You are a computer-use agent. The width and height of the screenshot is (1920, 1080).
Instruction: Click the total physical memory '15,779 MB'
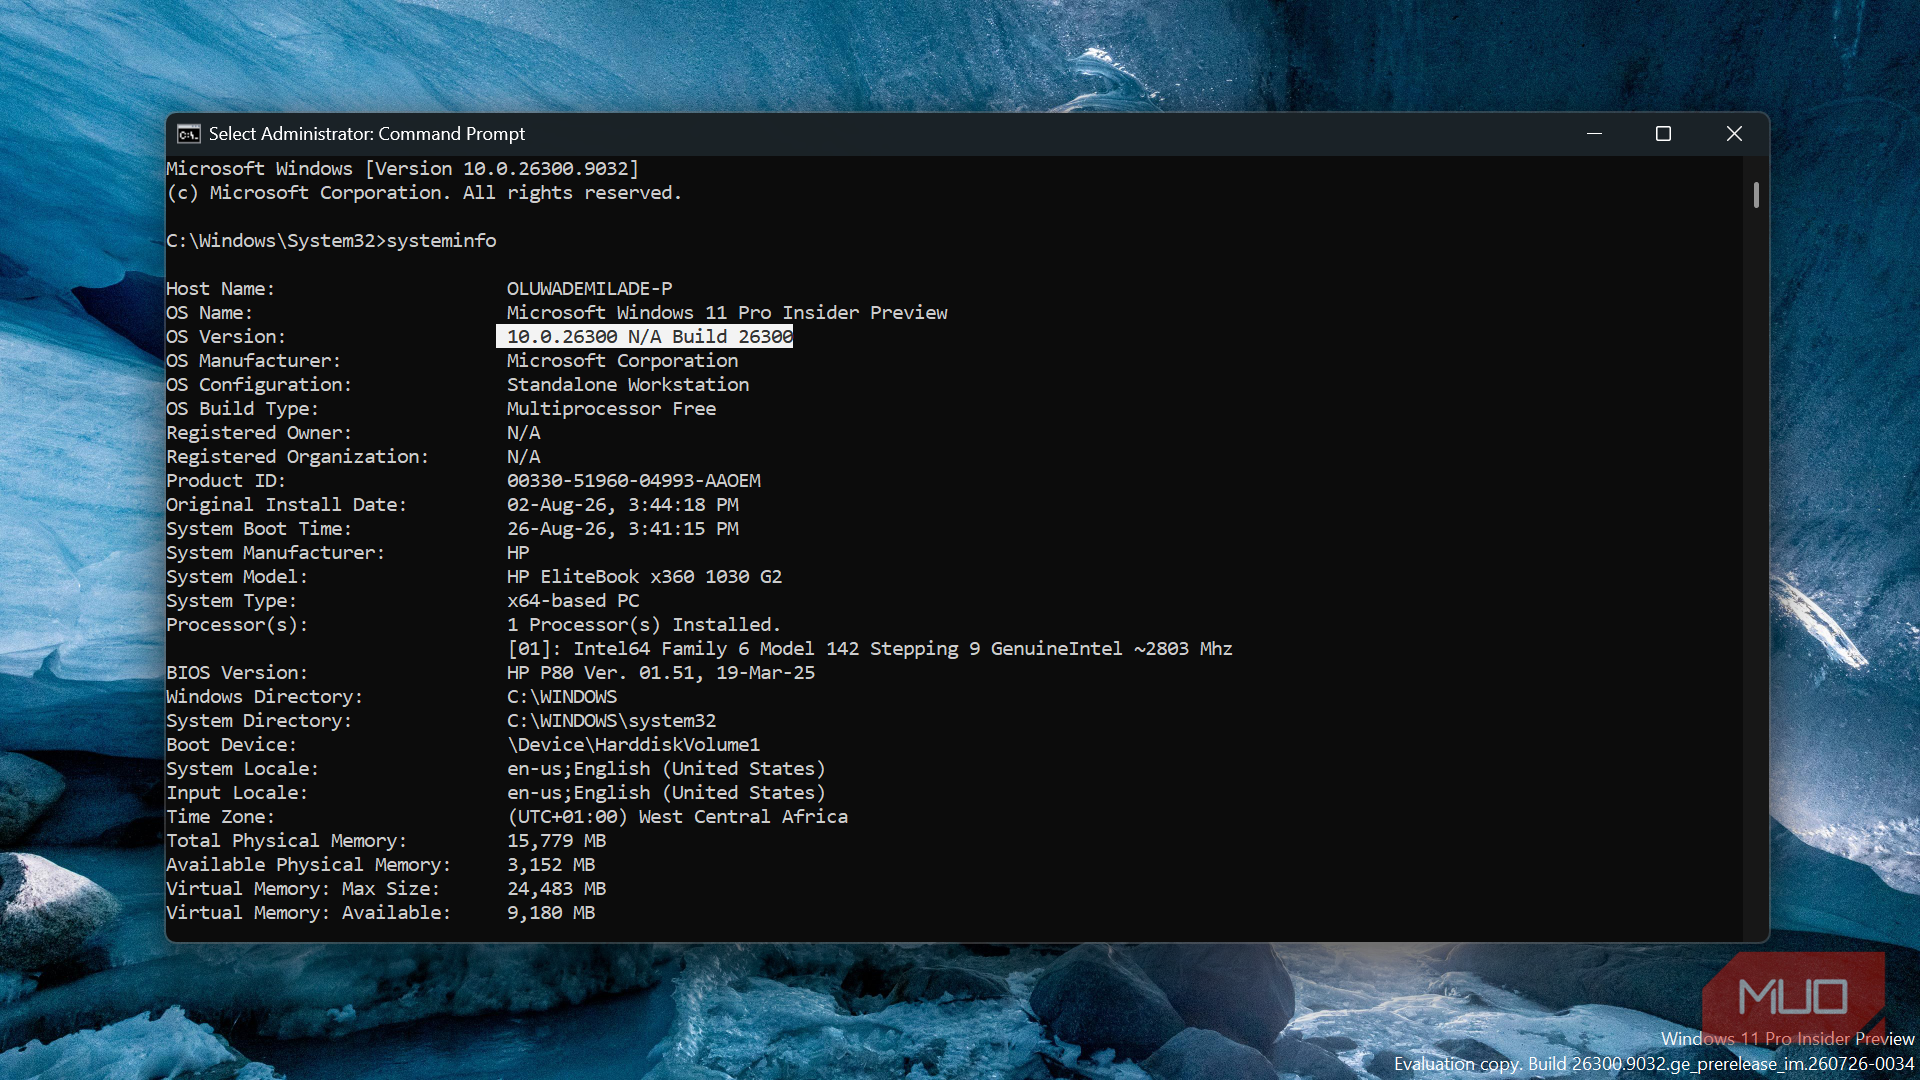tap(556, 841)
